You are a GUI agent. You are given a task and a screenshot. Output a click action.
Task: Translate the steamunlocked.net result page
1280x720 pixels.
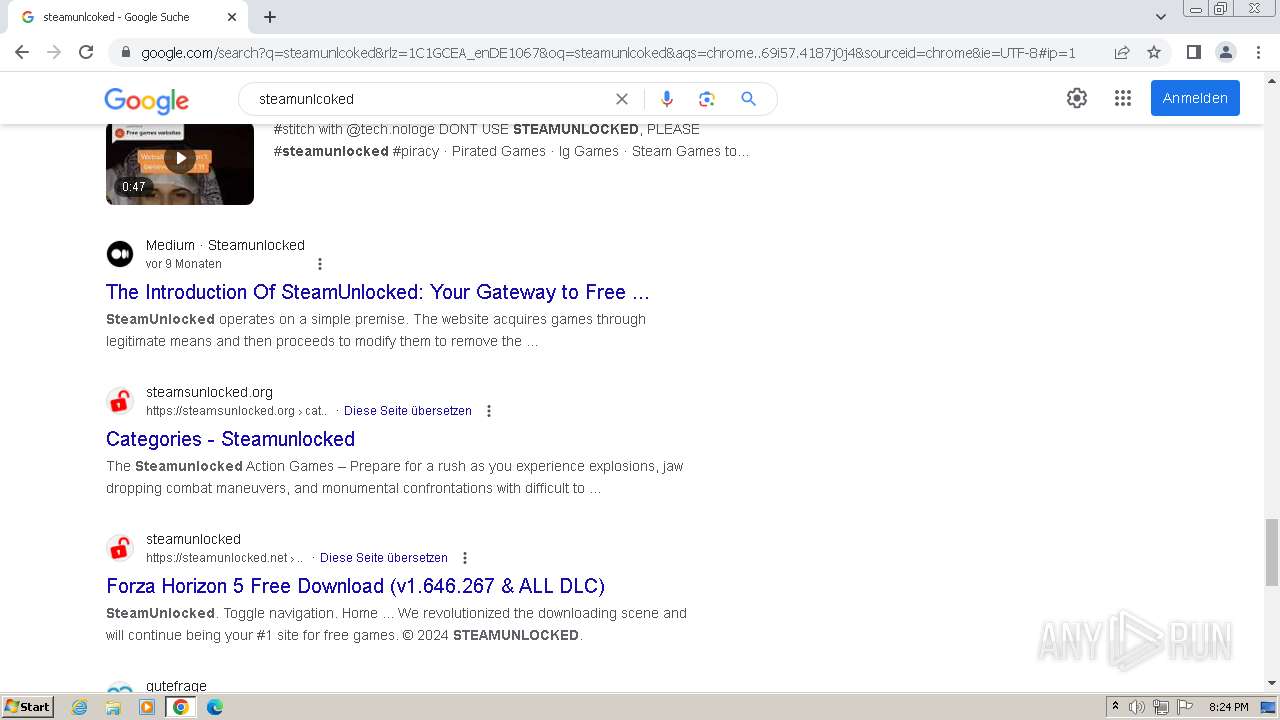coord(384,558)
